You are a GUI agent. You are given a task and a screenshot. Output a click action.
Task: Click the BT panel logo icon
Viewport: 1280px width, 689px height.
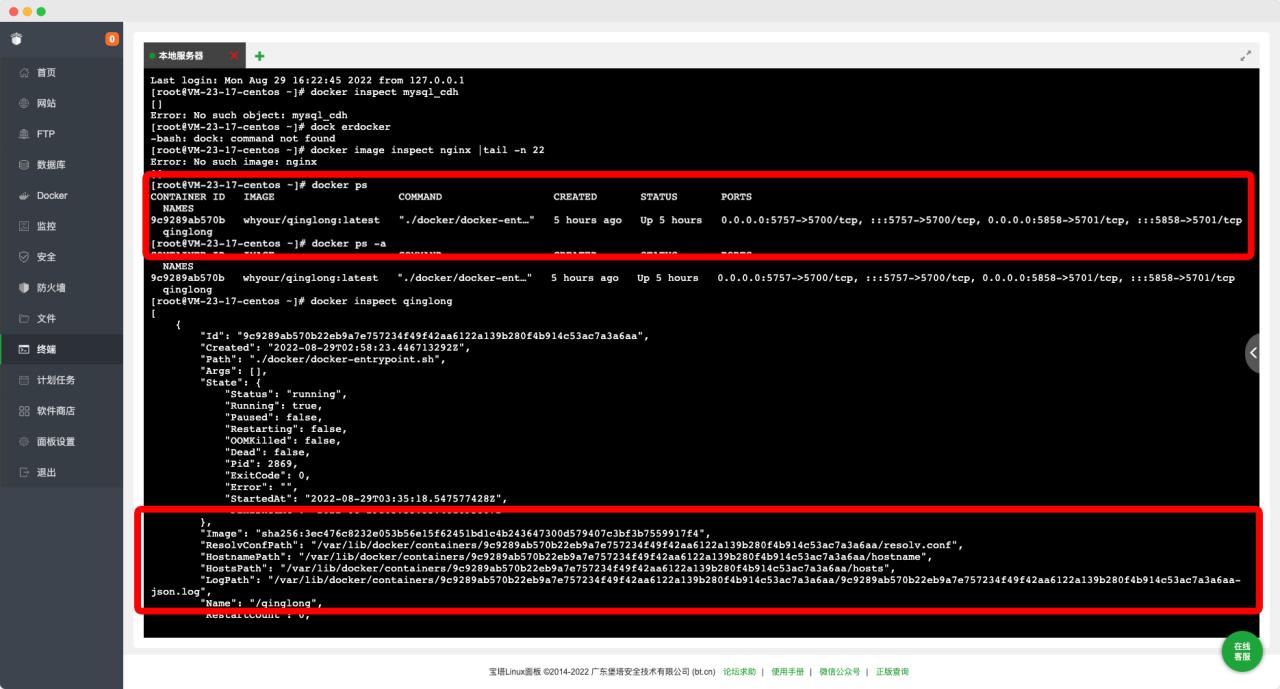tap(14, 39)
